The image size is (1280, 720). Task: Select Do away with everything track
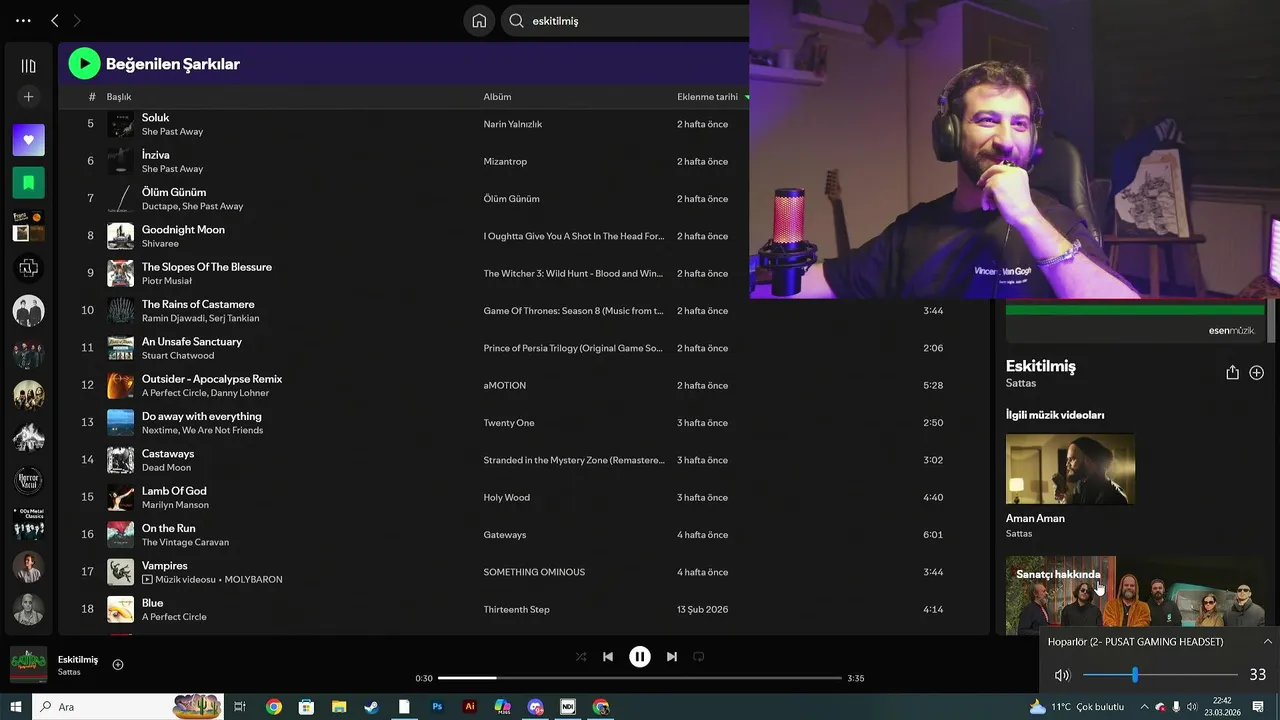click(201, 416)
